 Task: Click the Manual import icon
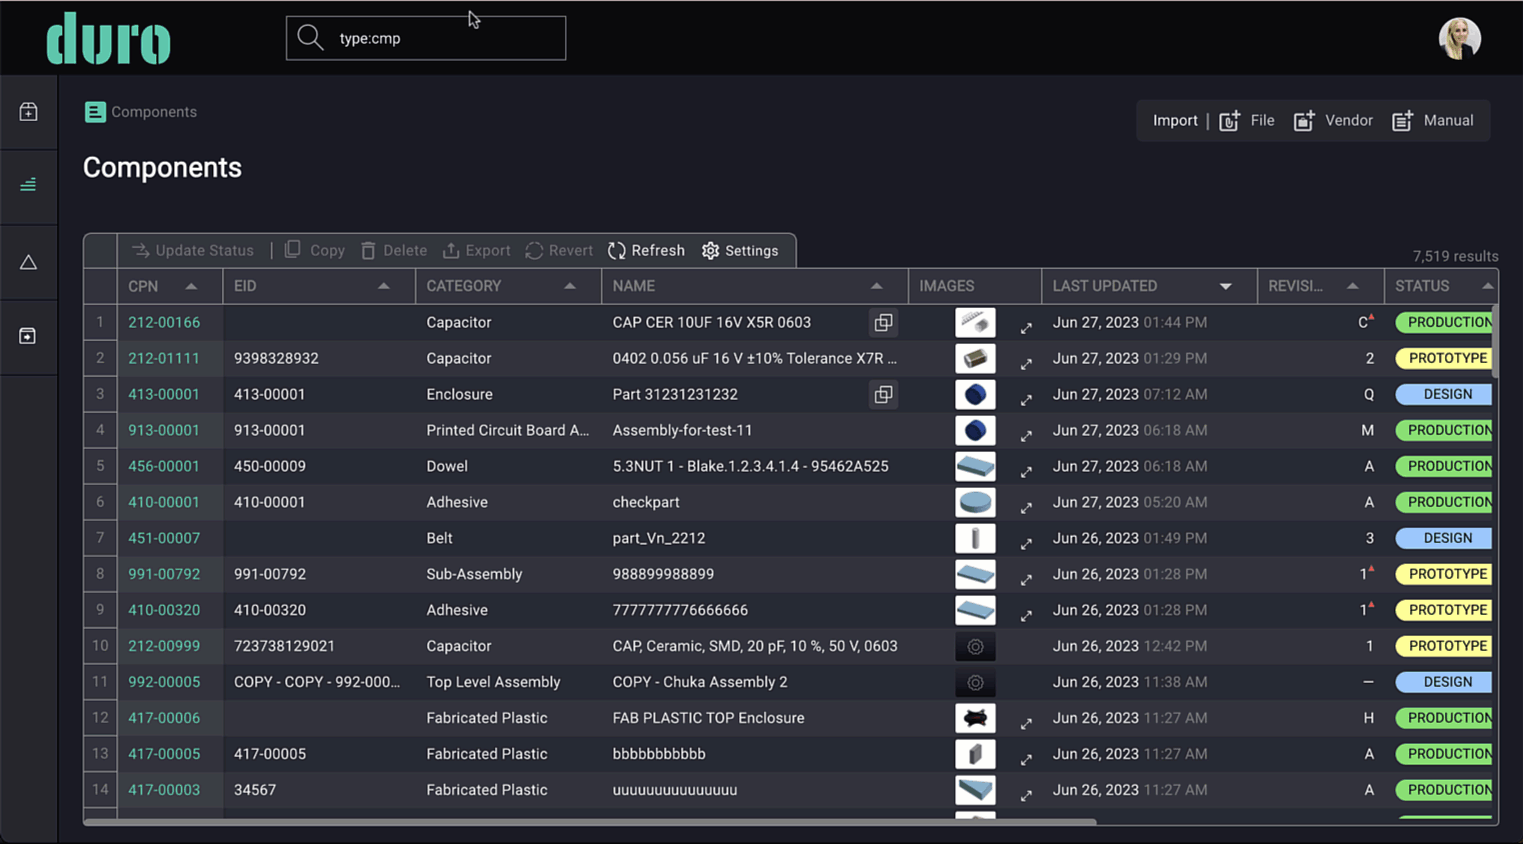tap(1402, 121)
